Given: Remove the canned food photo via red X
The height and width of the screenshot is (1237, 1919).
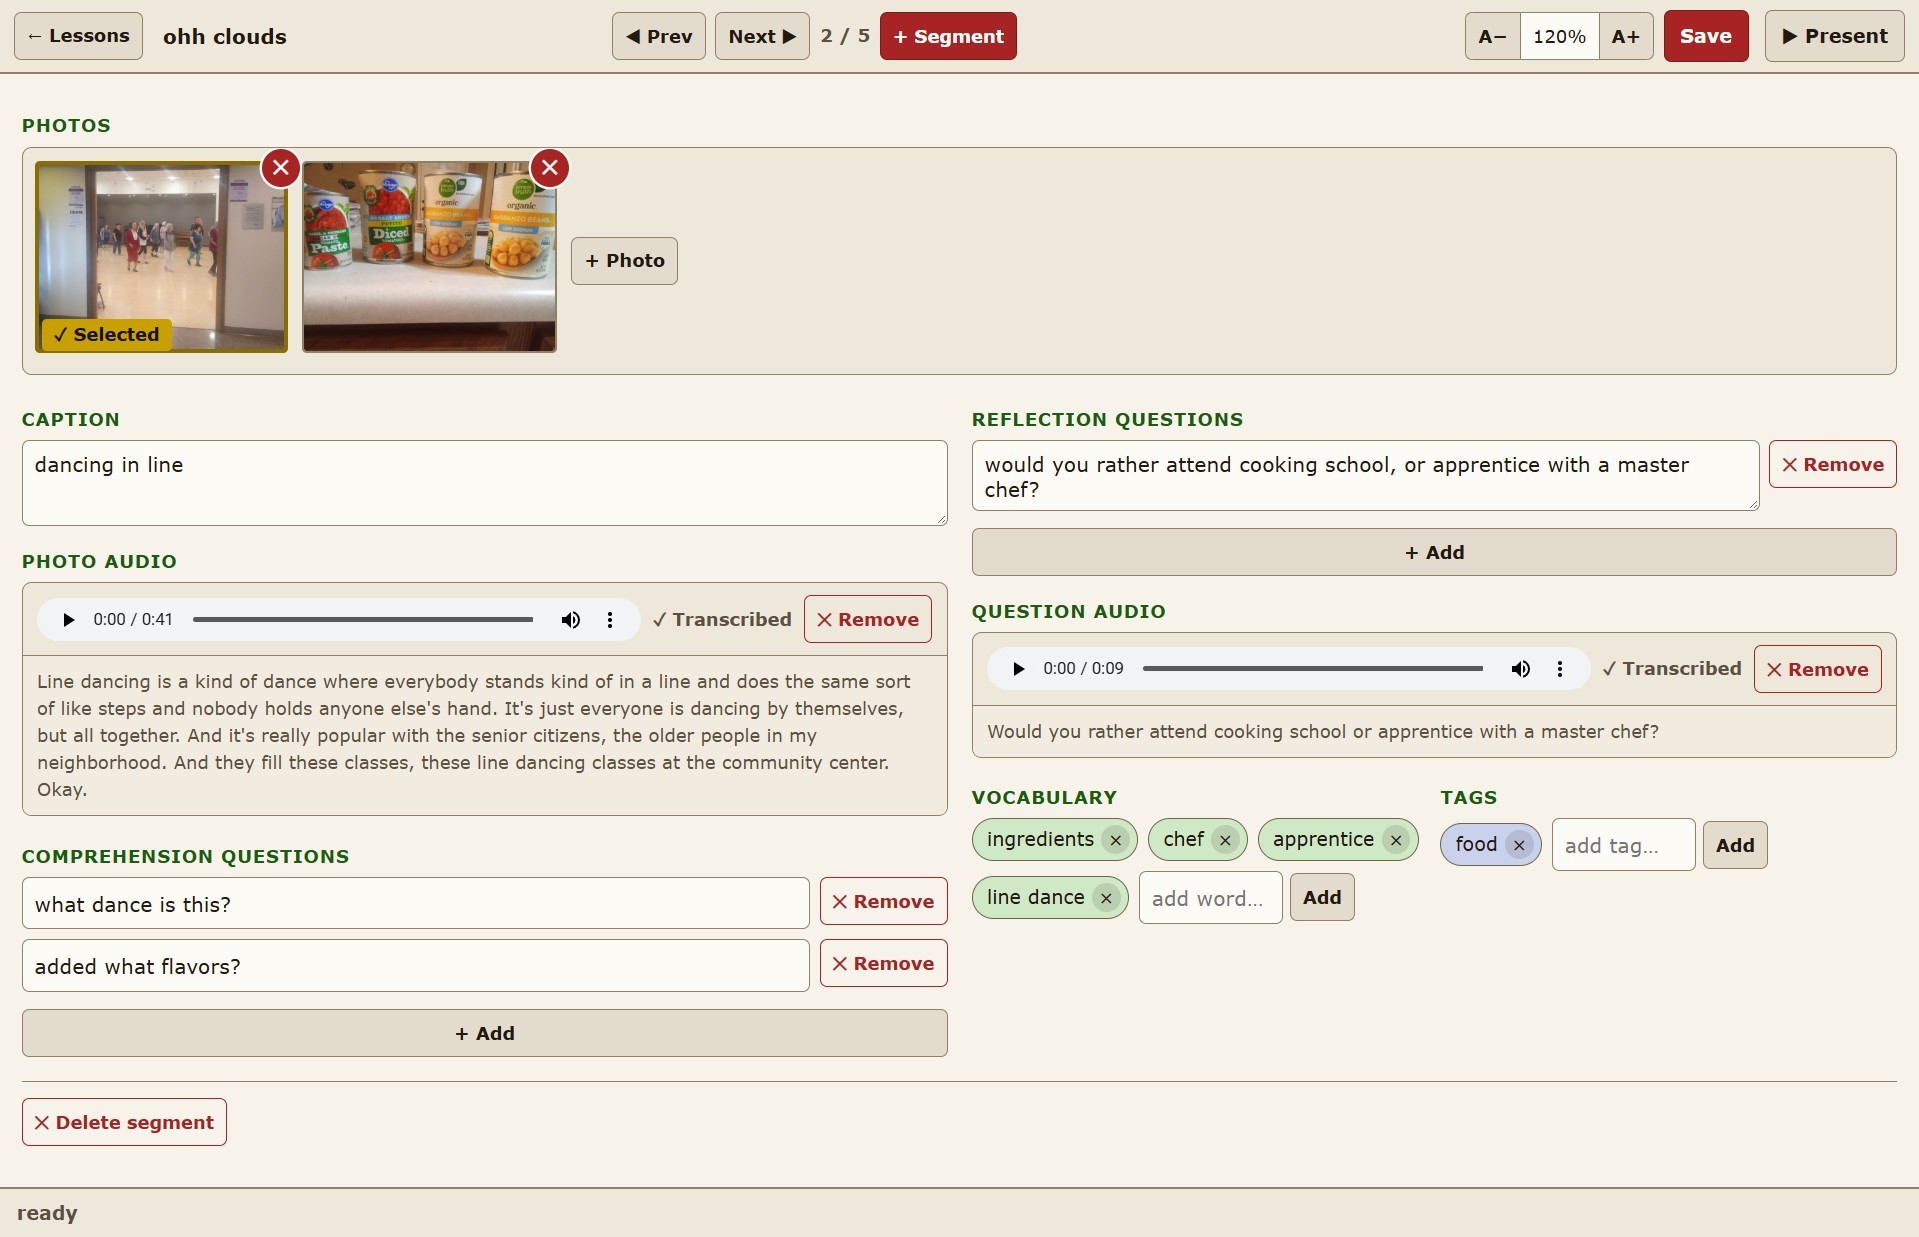Looking at the screenshot, I should (x=550, y=168).
